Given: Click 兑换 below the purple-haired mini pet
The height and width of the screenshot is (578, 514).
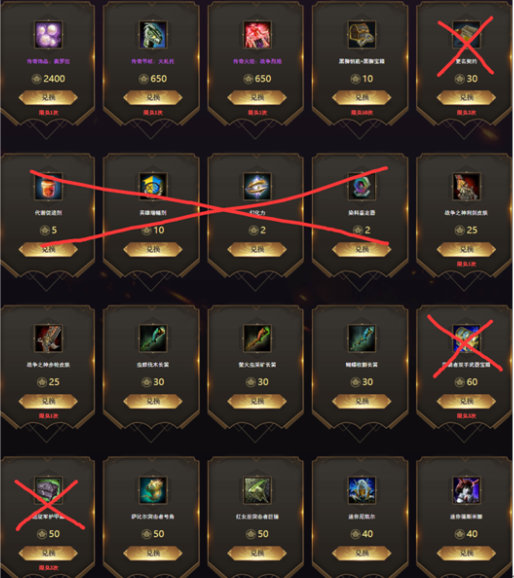Looking at the screenshot, I should point(466,553).
